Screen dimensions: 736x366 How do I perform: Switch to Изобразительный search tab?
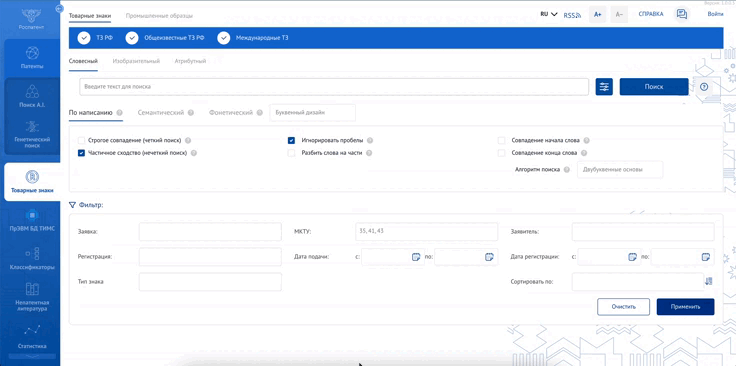tap(136, 61)
